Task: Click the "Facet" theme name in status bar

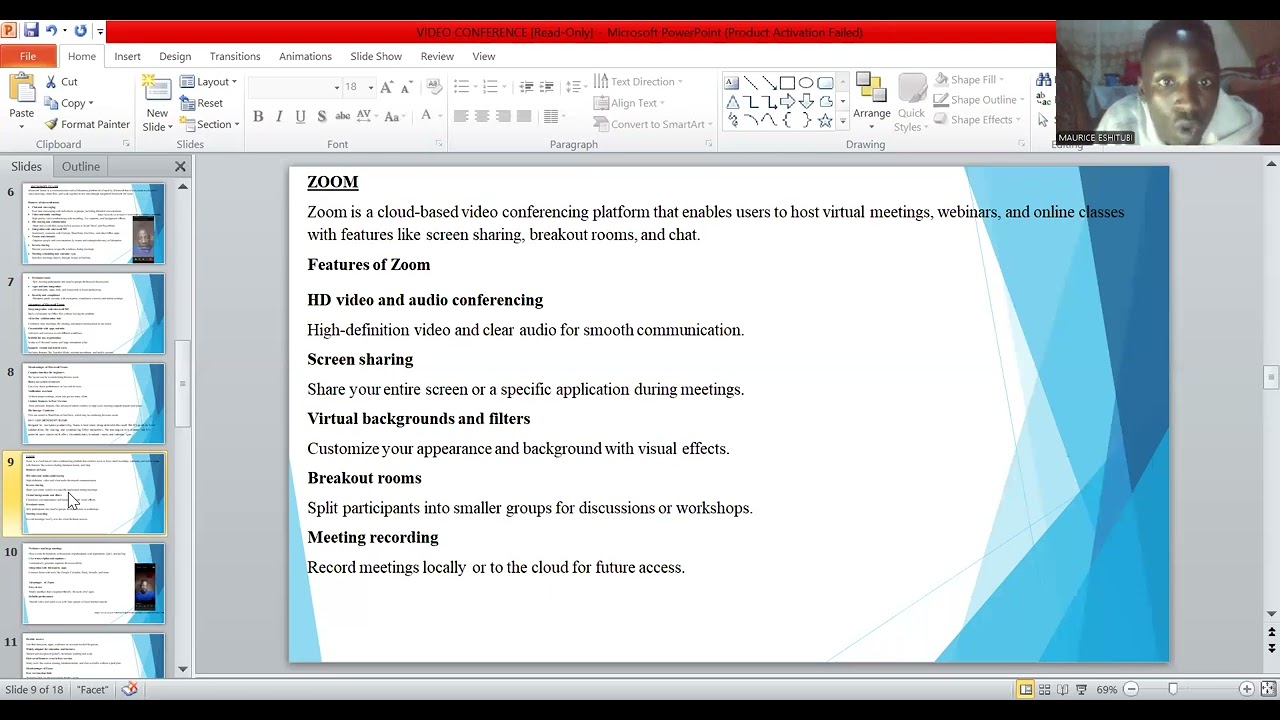Action: pyautogui.click(x=92, y=689)
